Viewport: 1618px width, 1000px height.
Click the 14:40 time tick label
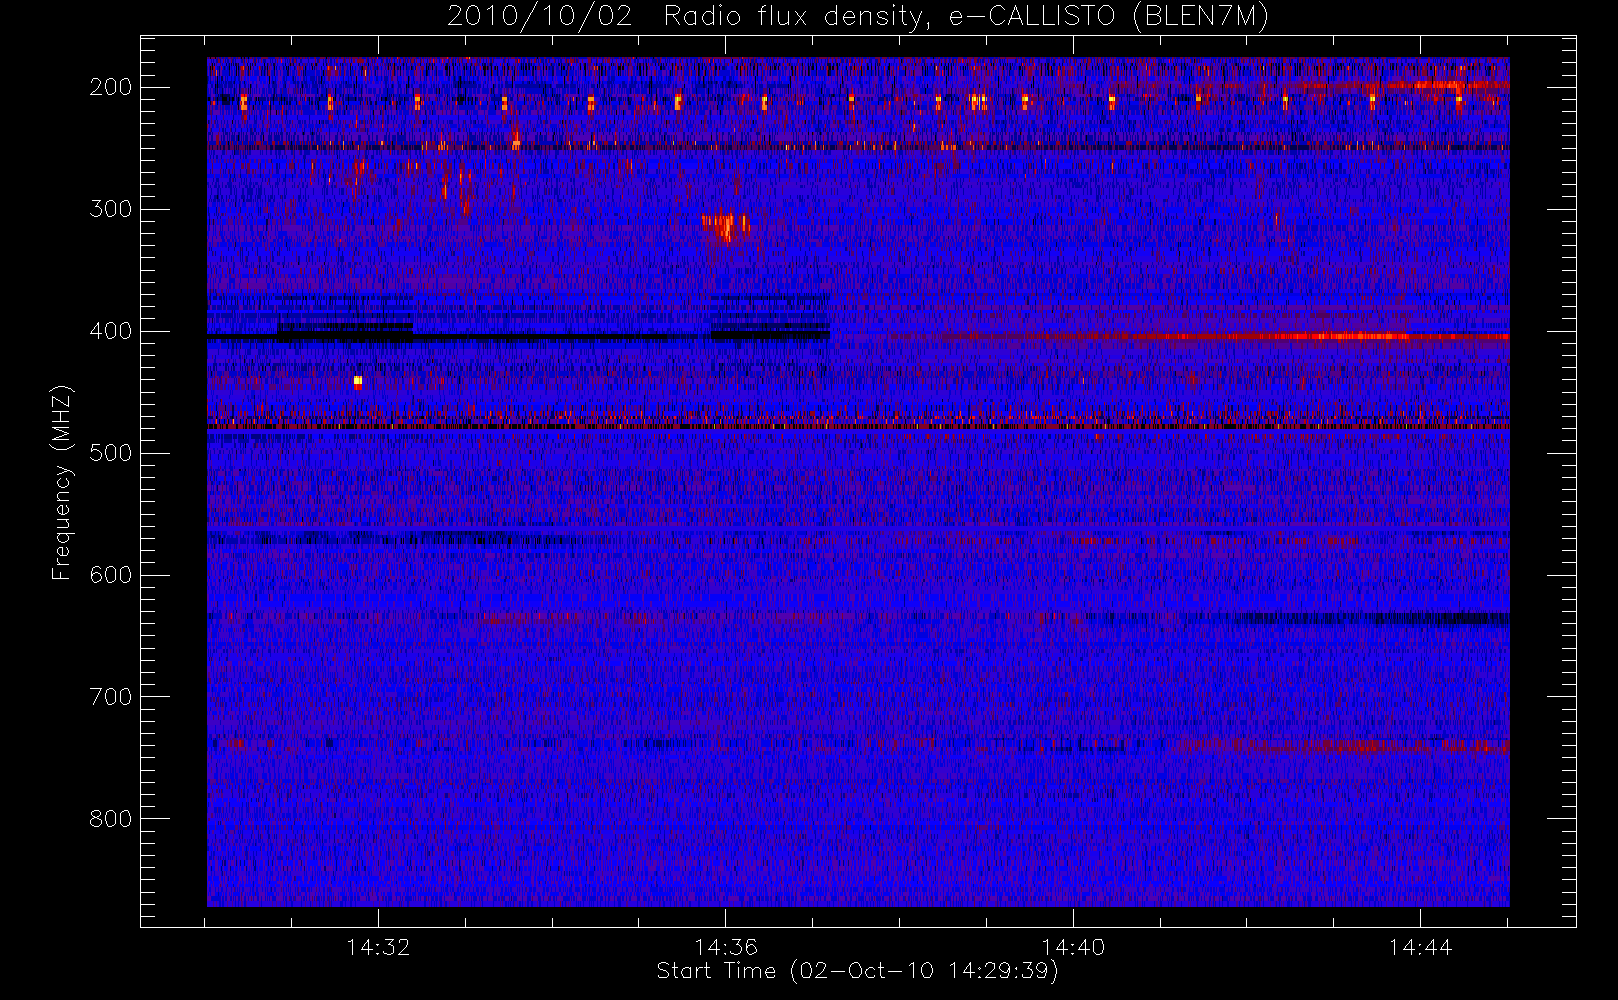tap(1073, 947)
